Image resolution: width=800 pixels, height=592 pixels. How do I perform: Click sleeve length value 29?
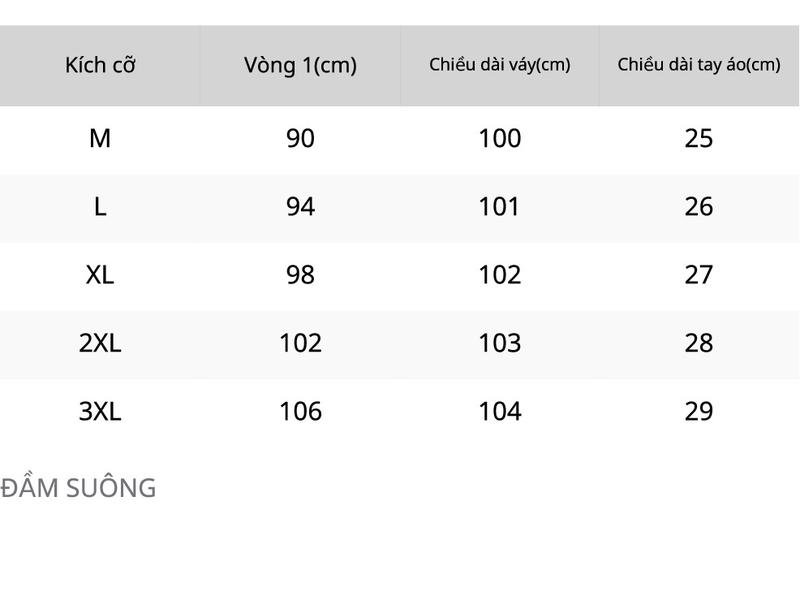[x=698, y=411]
